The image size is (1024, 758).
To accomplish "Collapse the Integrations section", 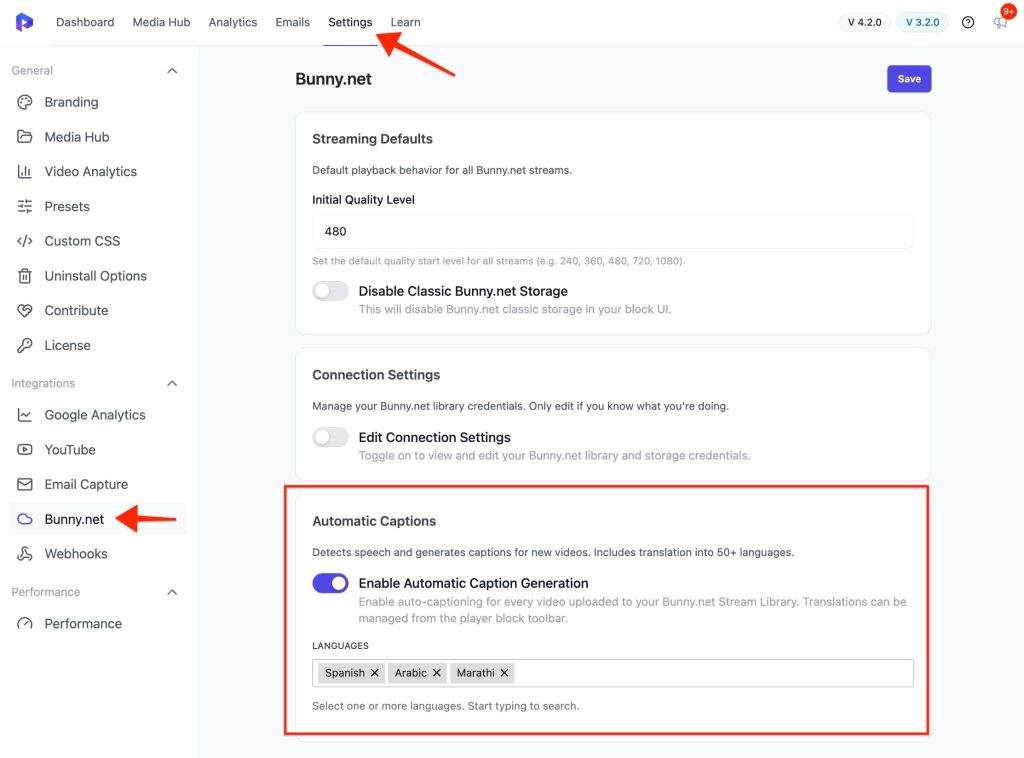I will coord(172,383).
